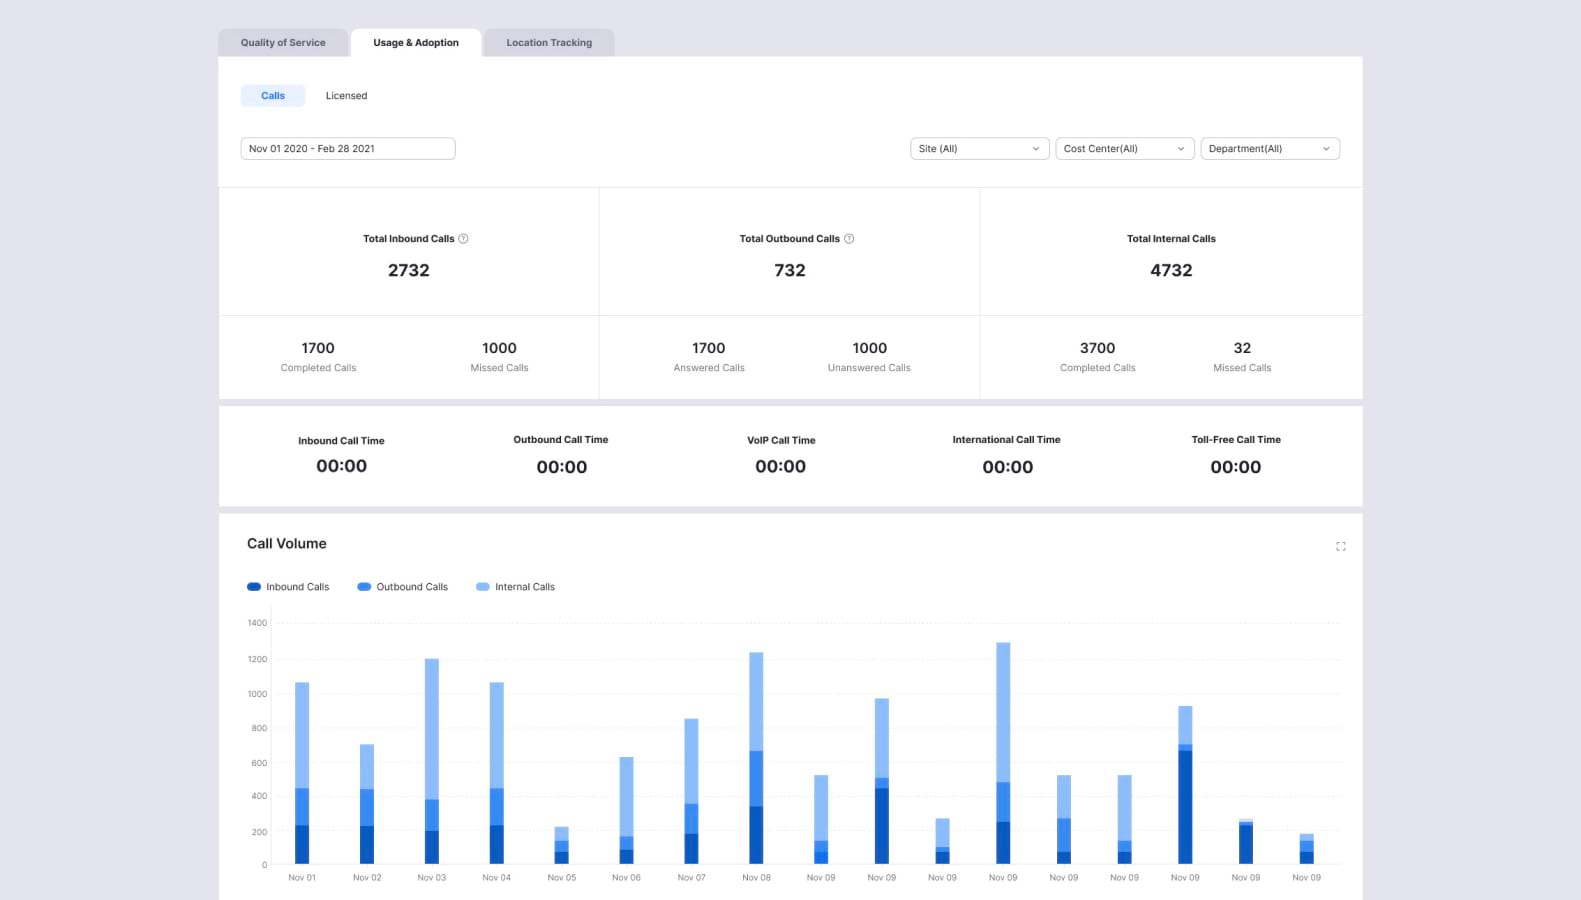Select the Usage & Adoption tab
This screenshot has height=900, width=1581.
416,43
